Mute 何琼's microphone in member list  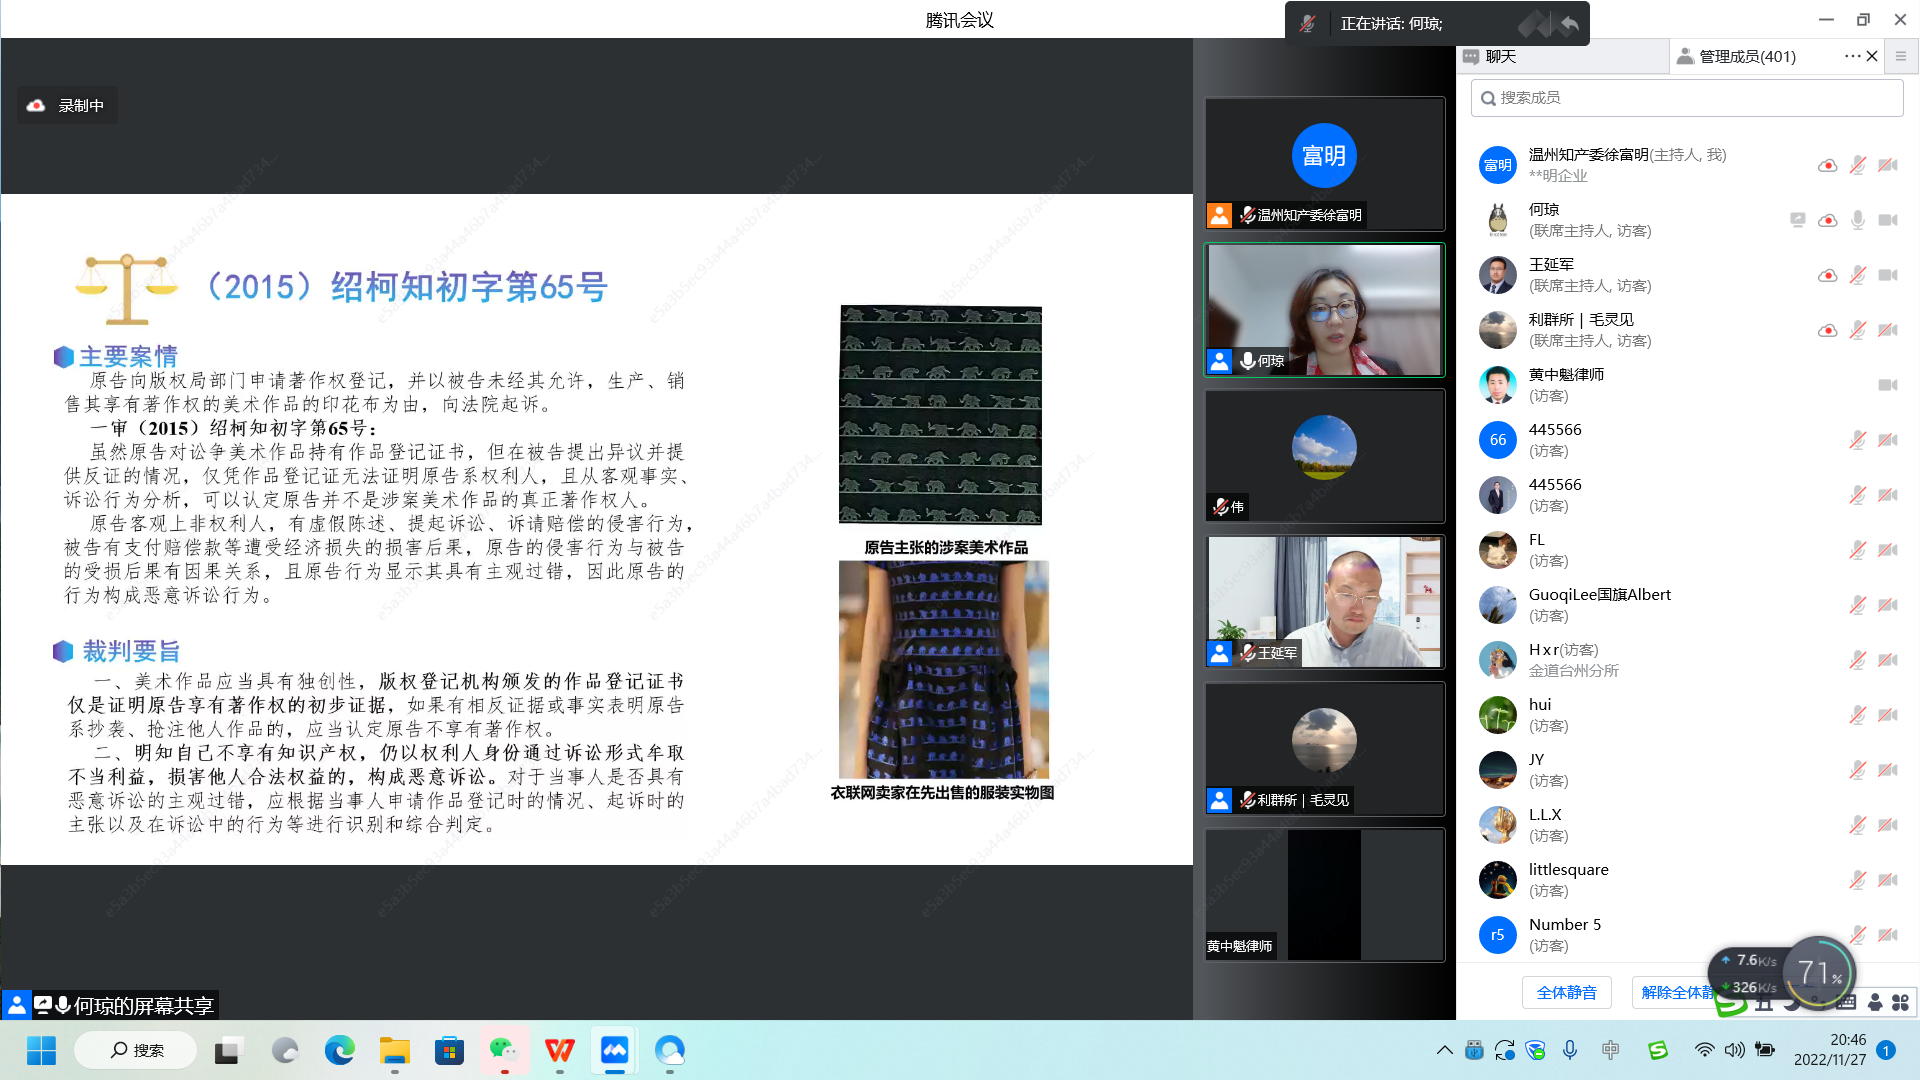pos(1857,220)
